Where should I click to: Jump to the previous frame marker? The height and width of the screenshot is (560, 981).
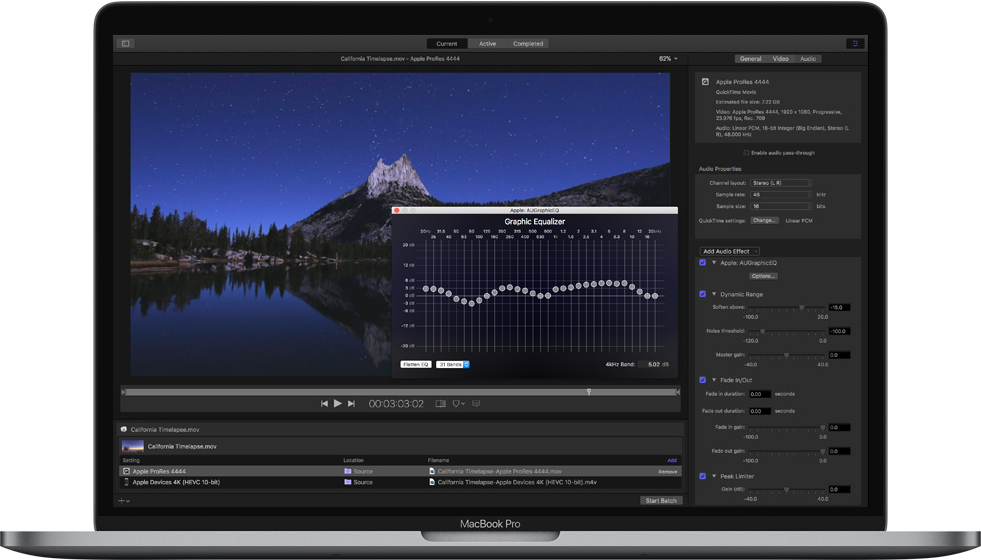click(324, 404)
